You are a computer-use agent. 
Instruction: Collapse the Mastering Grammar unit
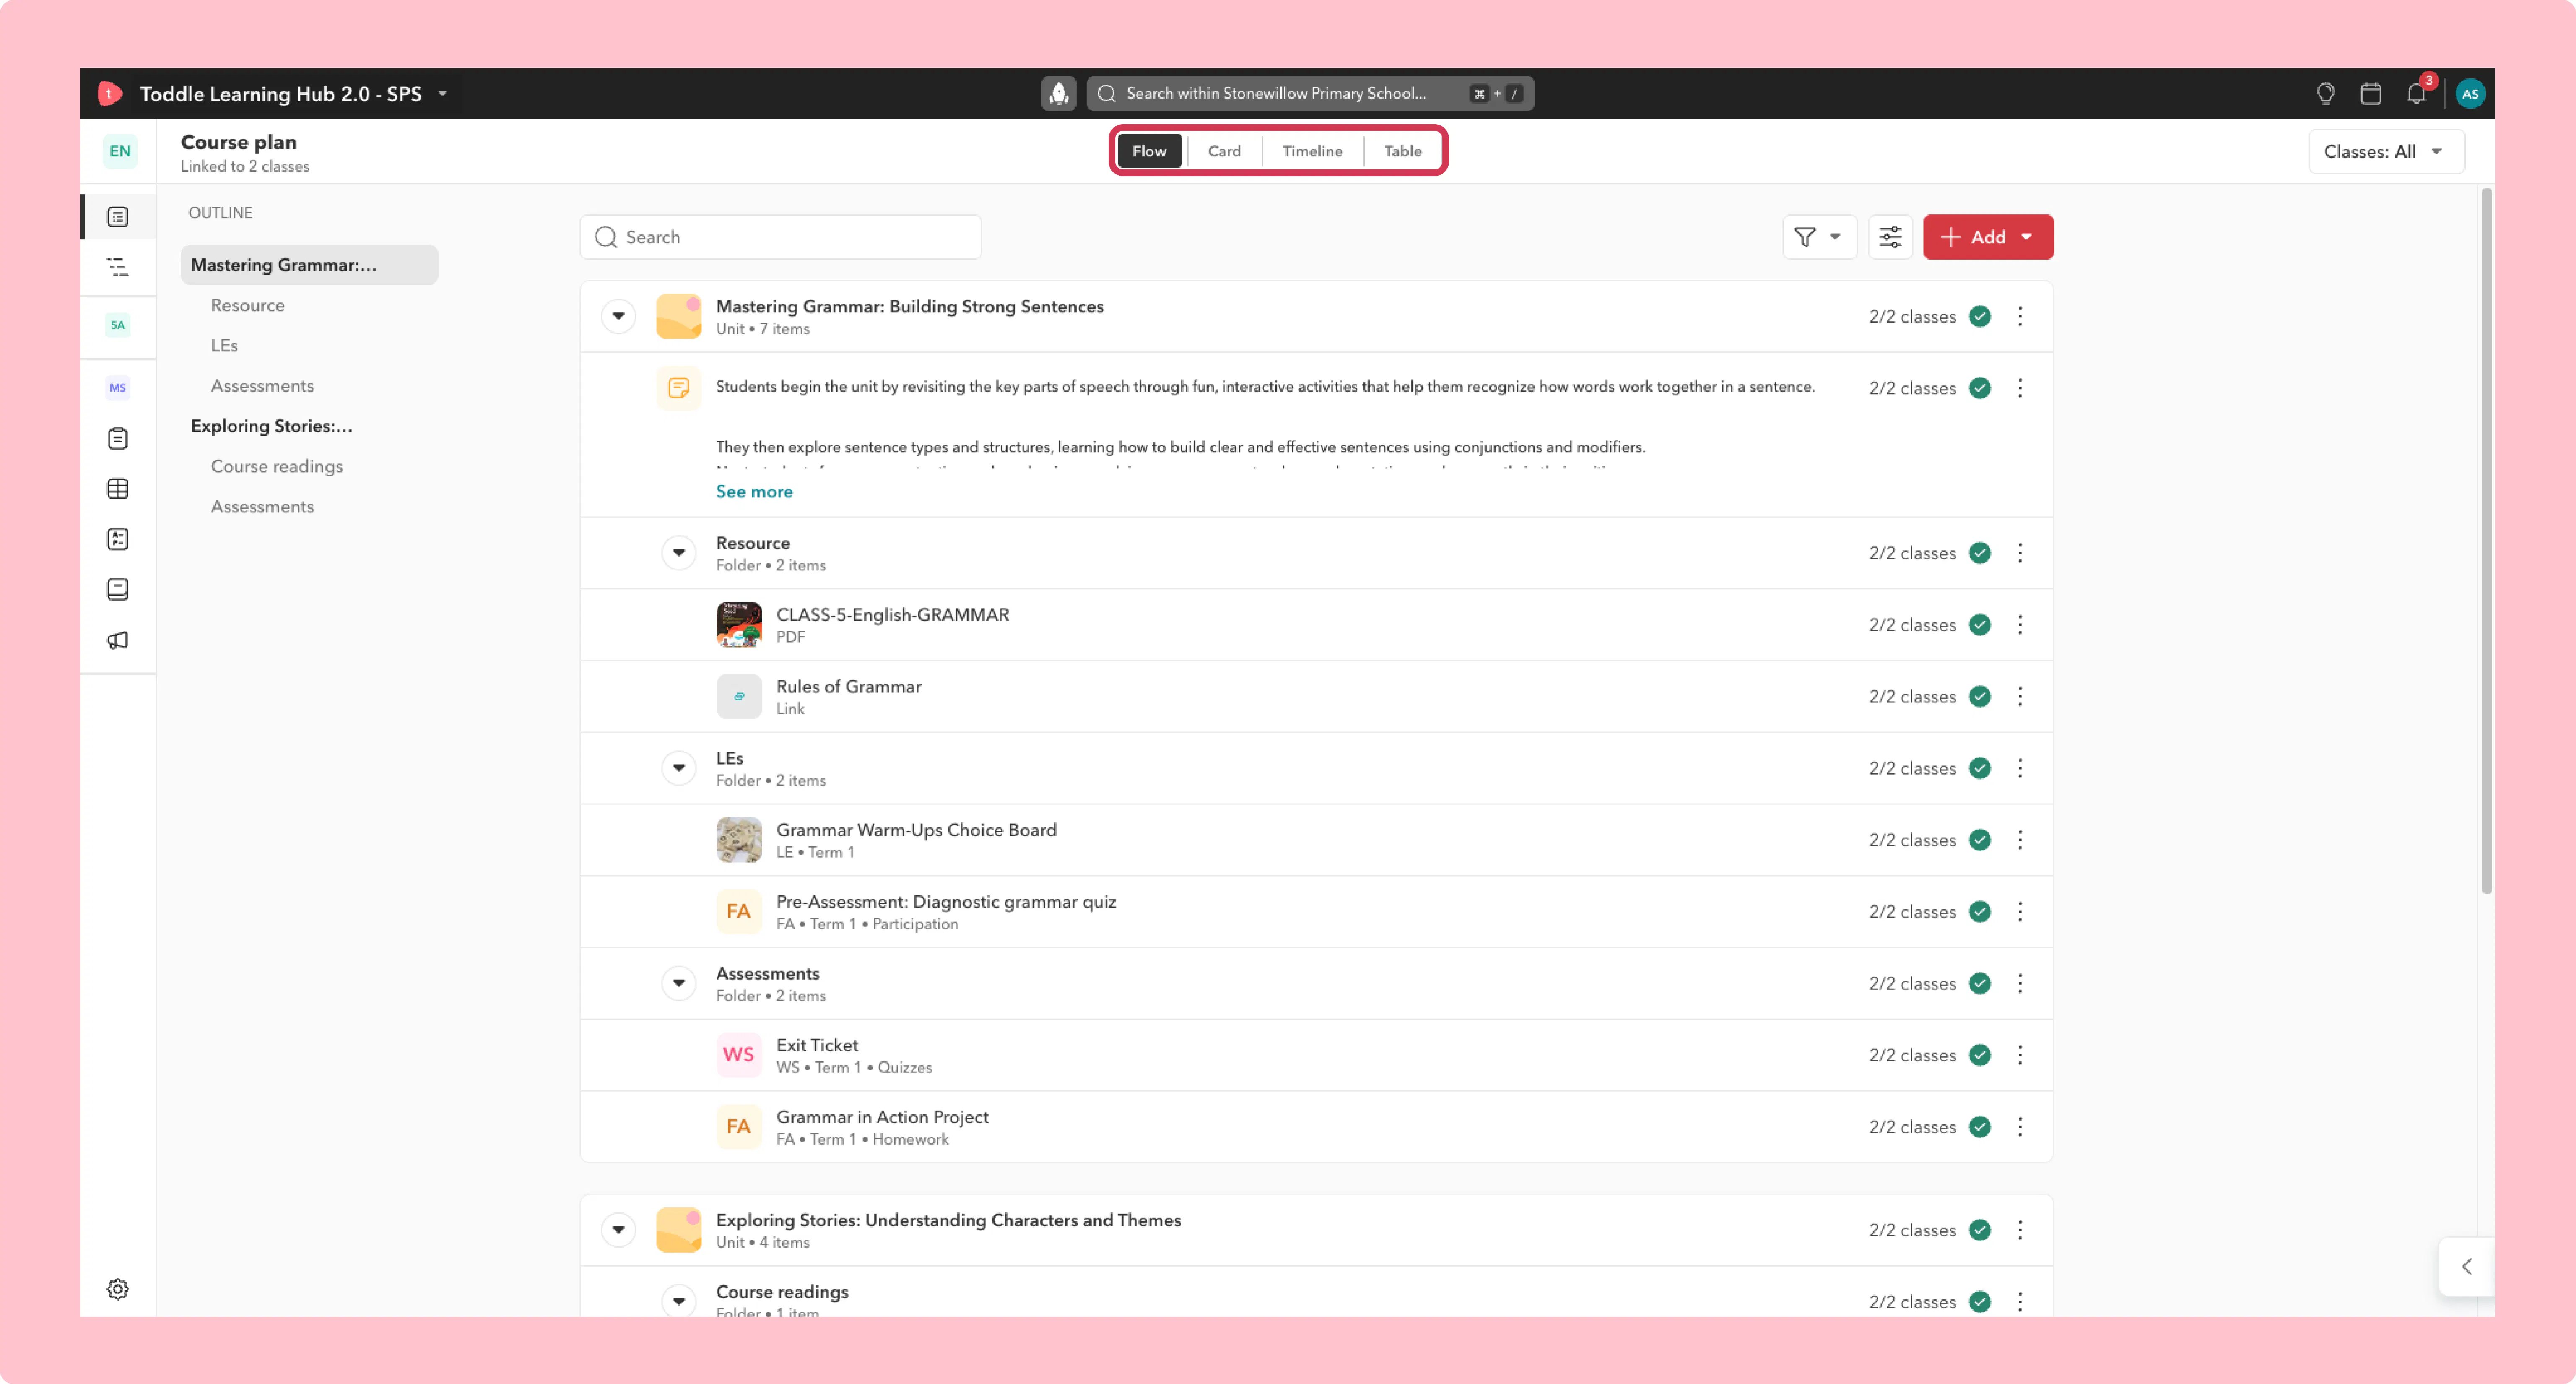[x=618, y=316]
